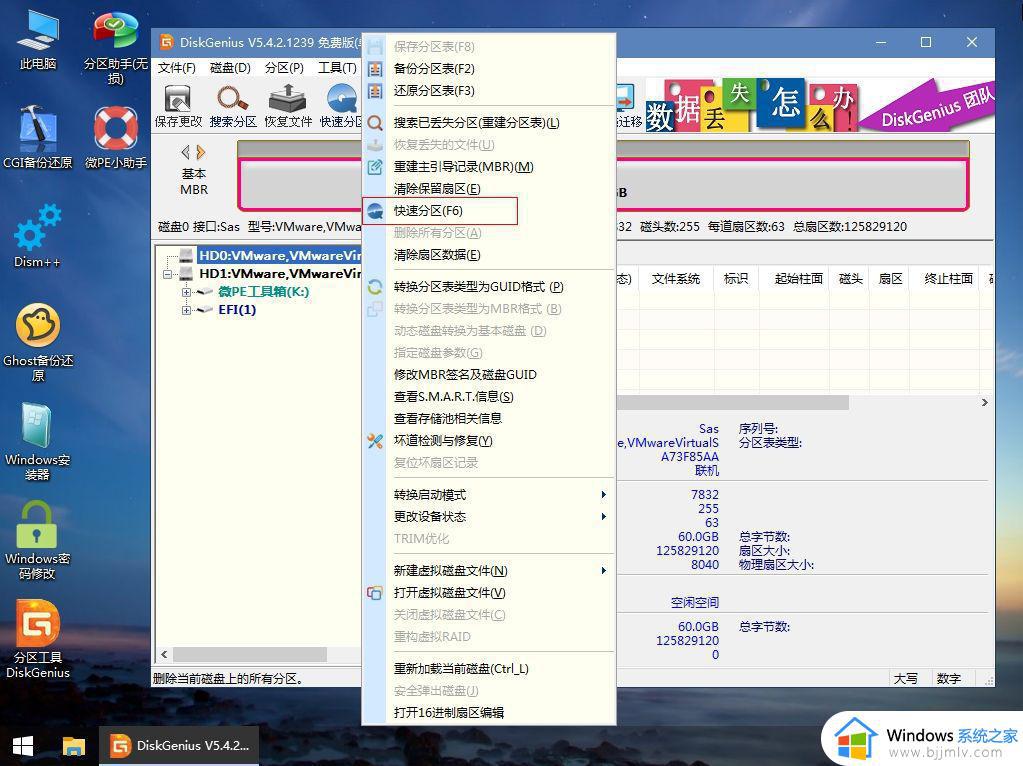This screenshot has width=1023, height=766.
Task: Expand 新建虚拟磁盘文件 submenu
Action: (x=489, y=571)
